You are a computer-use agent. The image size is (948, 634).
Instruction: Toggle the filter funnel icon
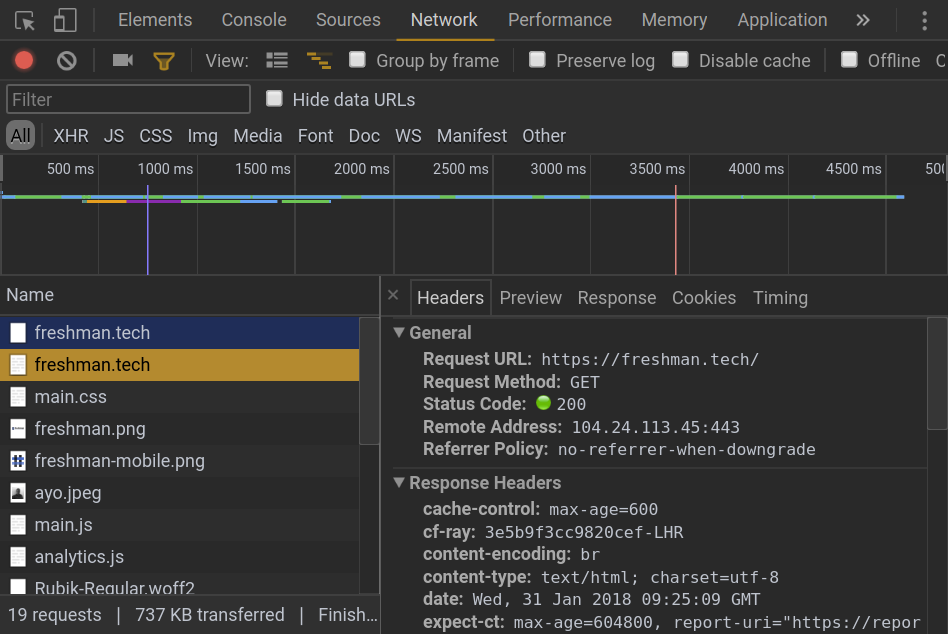tap(164, 61)
